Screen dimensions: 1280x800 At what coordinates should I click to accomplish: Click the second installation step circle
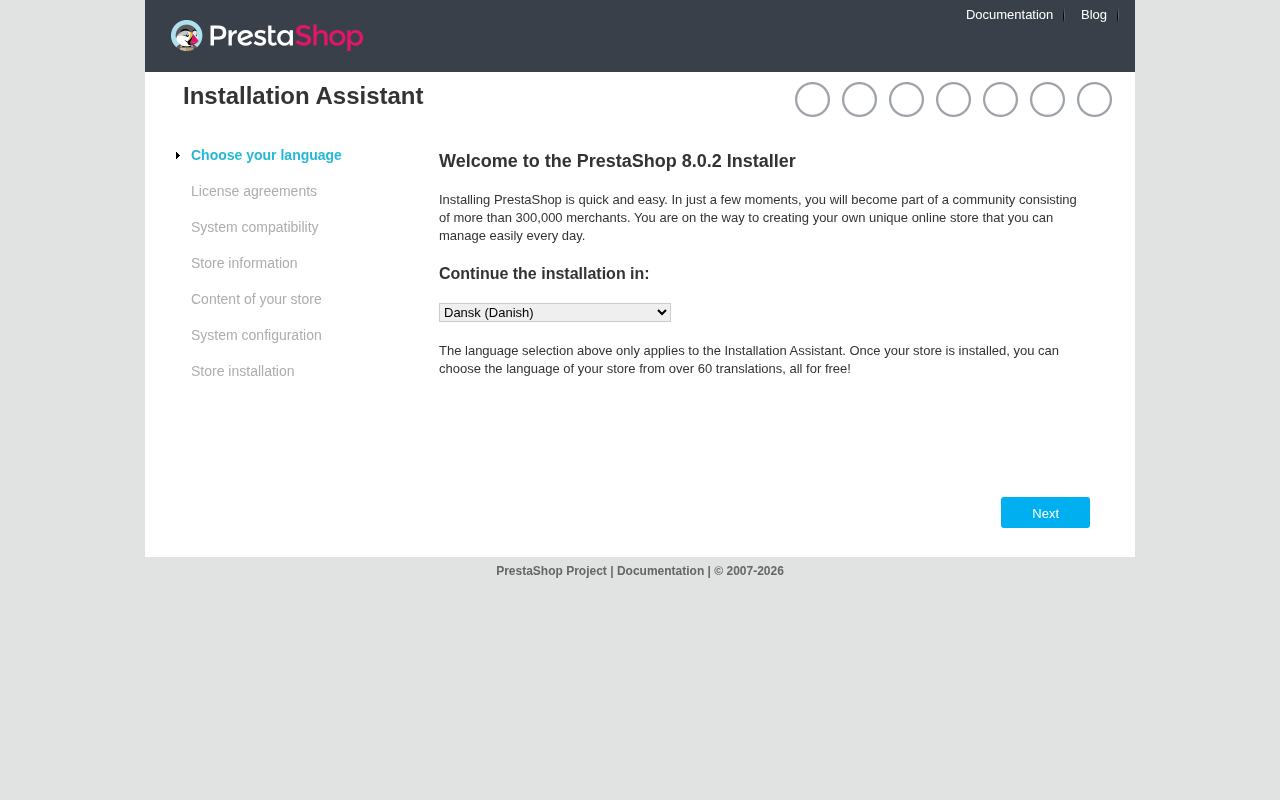(859, 100)
